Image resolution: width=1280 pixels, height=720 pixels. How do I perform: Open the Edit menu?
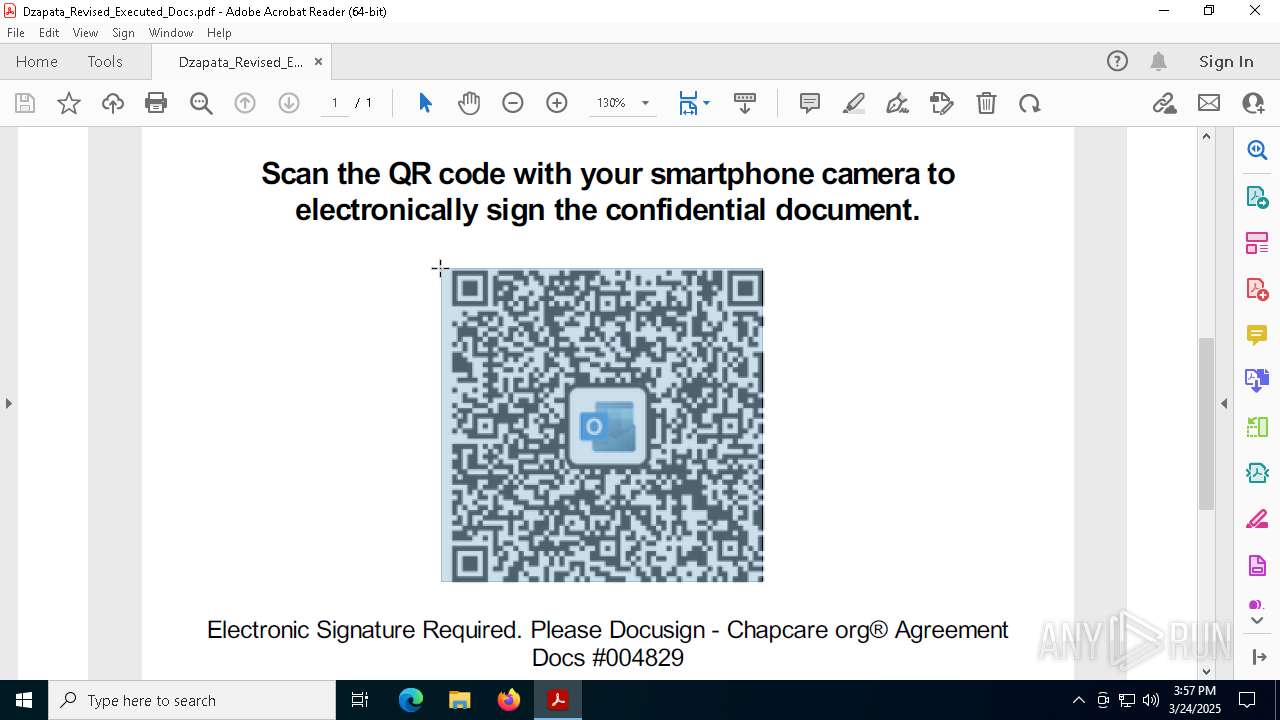pyautogui.click(x=49, y=32)
